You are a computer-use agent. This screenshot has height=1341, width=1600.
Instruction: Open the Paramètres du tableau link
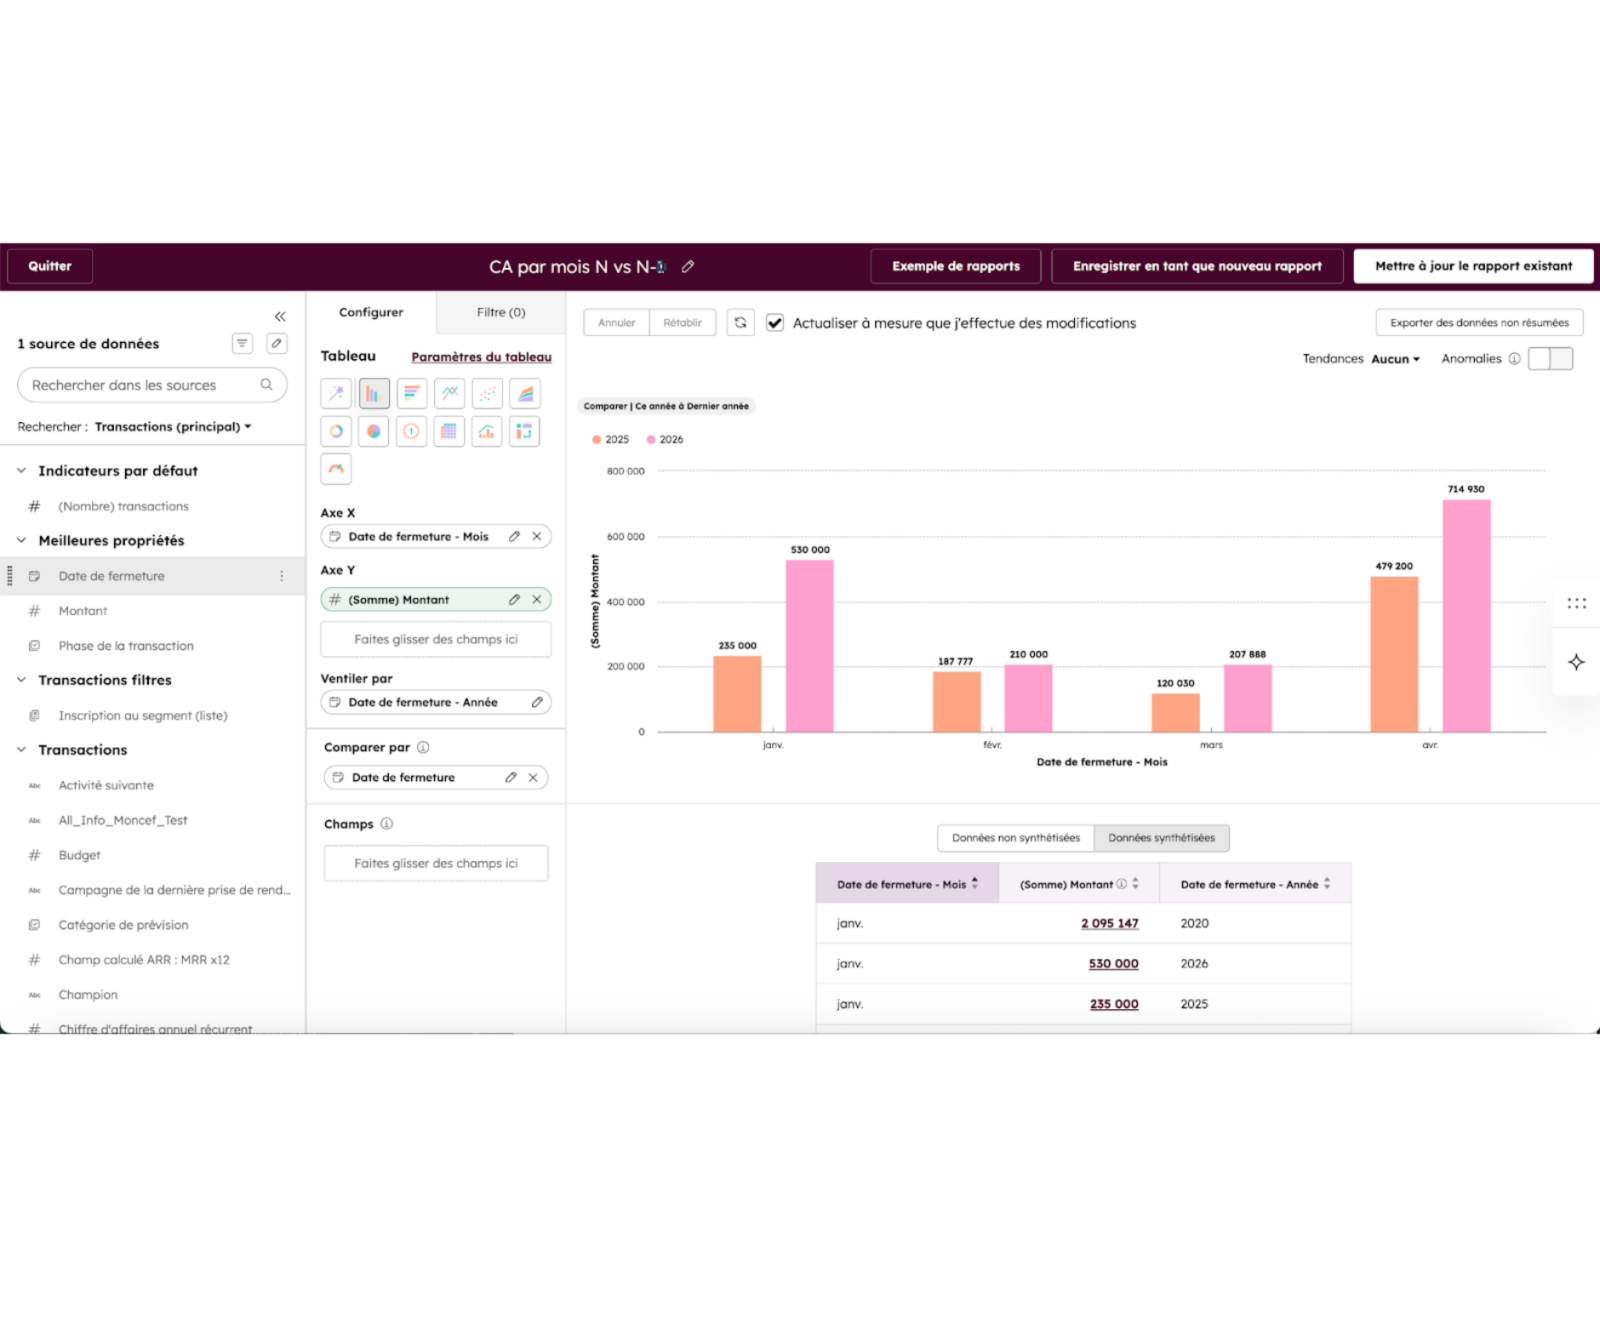click(481, 357)
